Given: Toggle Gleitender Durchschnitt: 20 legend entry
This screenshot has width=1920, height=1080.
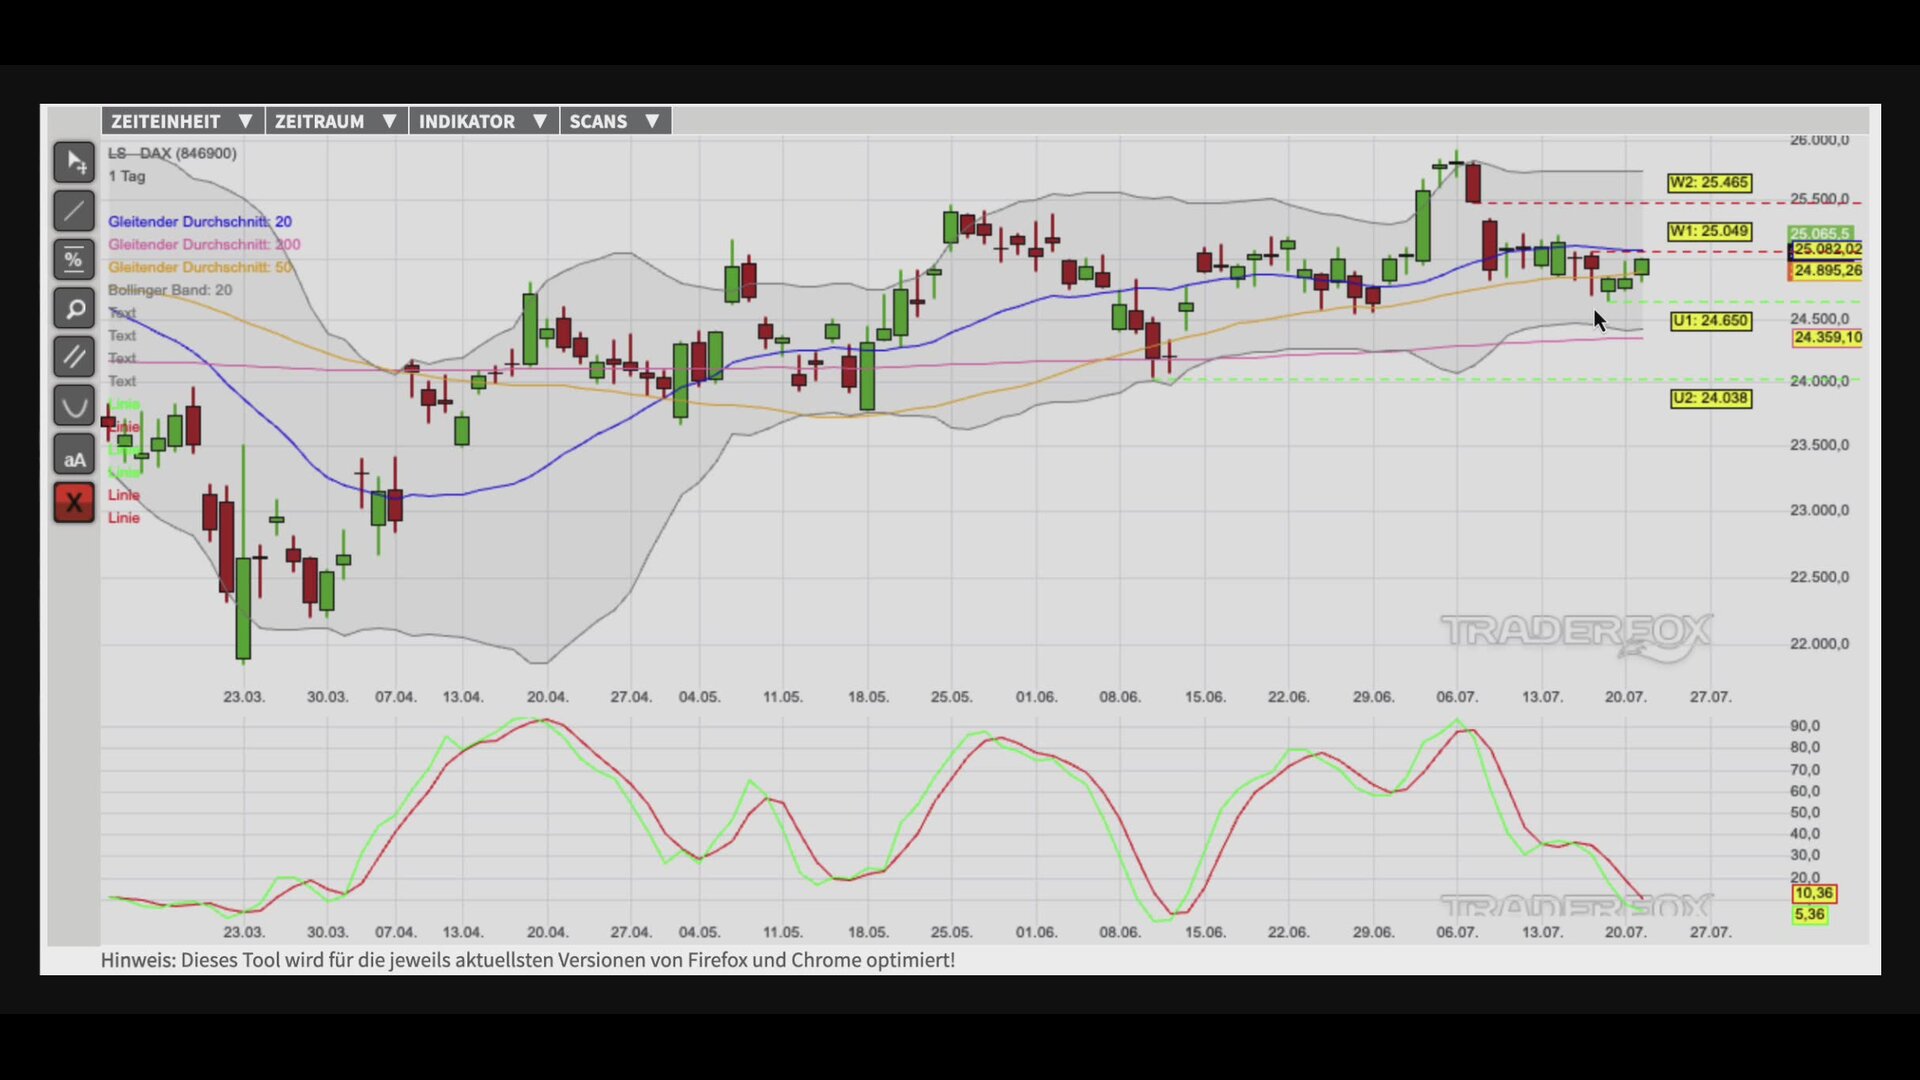Looking at the screenshot, I should click(x=200, y=222).
